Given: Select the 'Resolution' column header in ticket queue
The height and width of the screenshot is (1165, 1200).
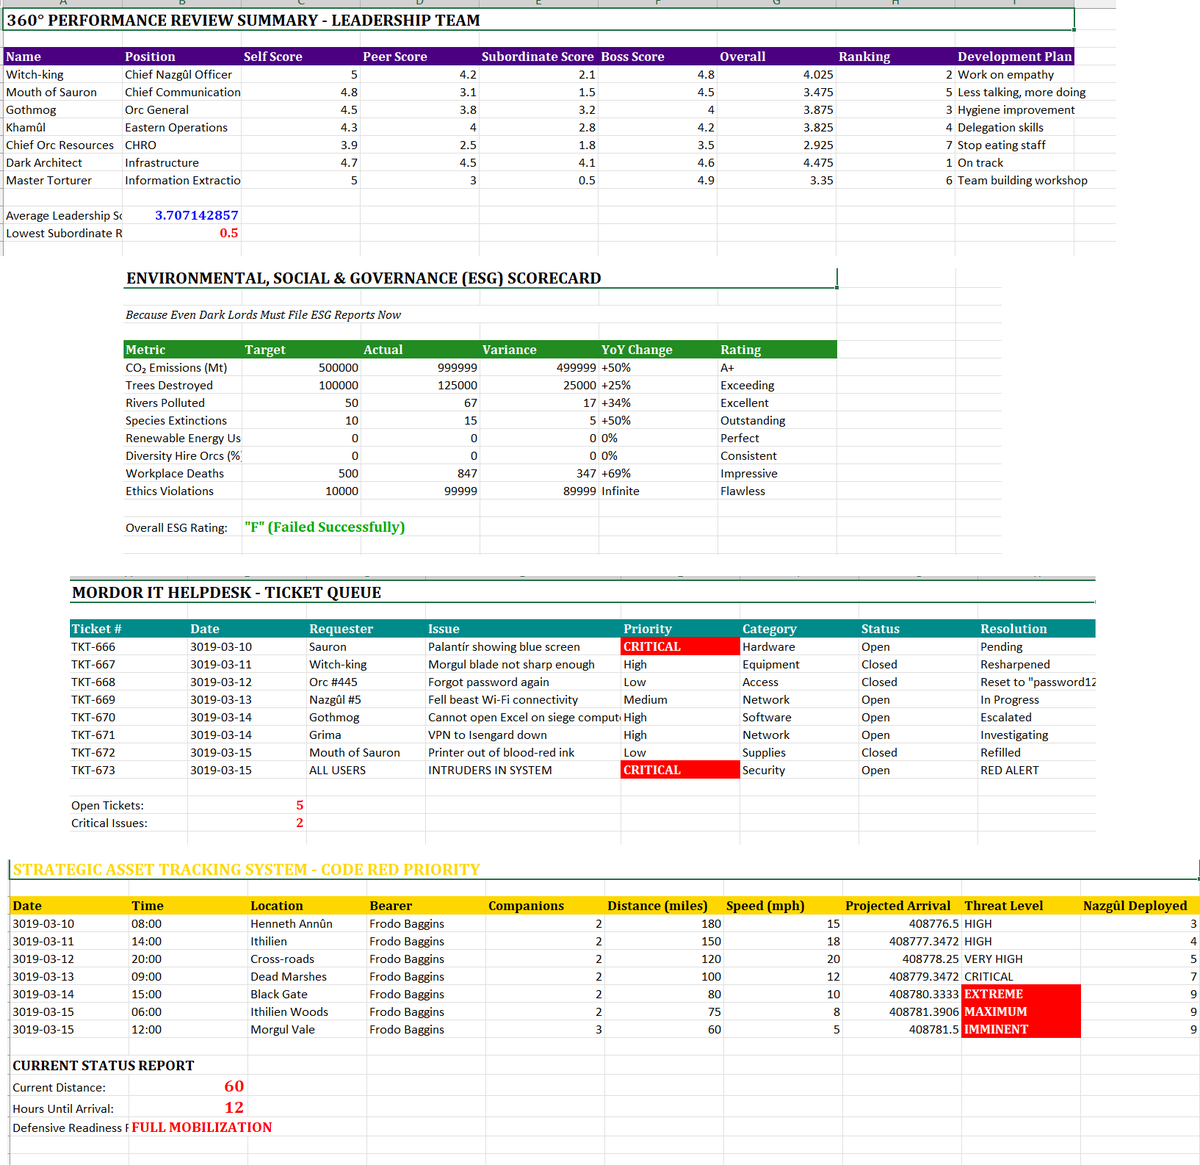Looking at the screenshot, I should pyautogui.click(x=1037, y=629).
